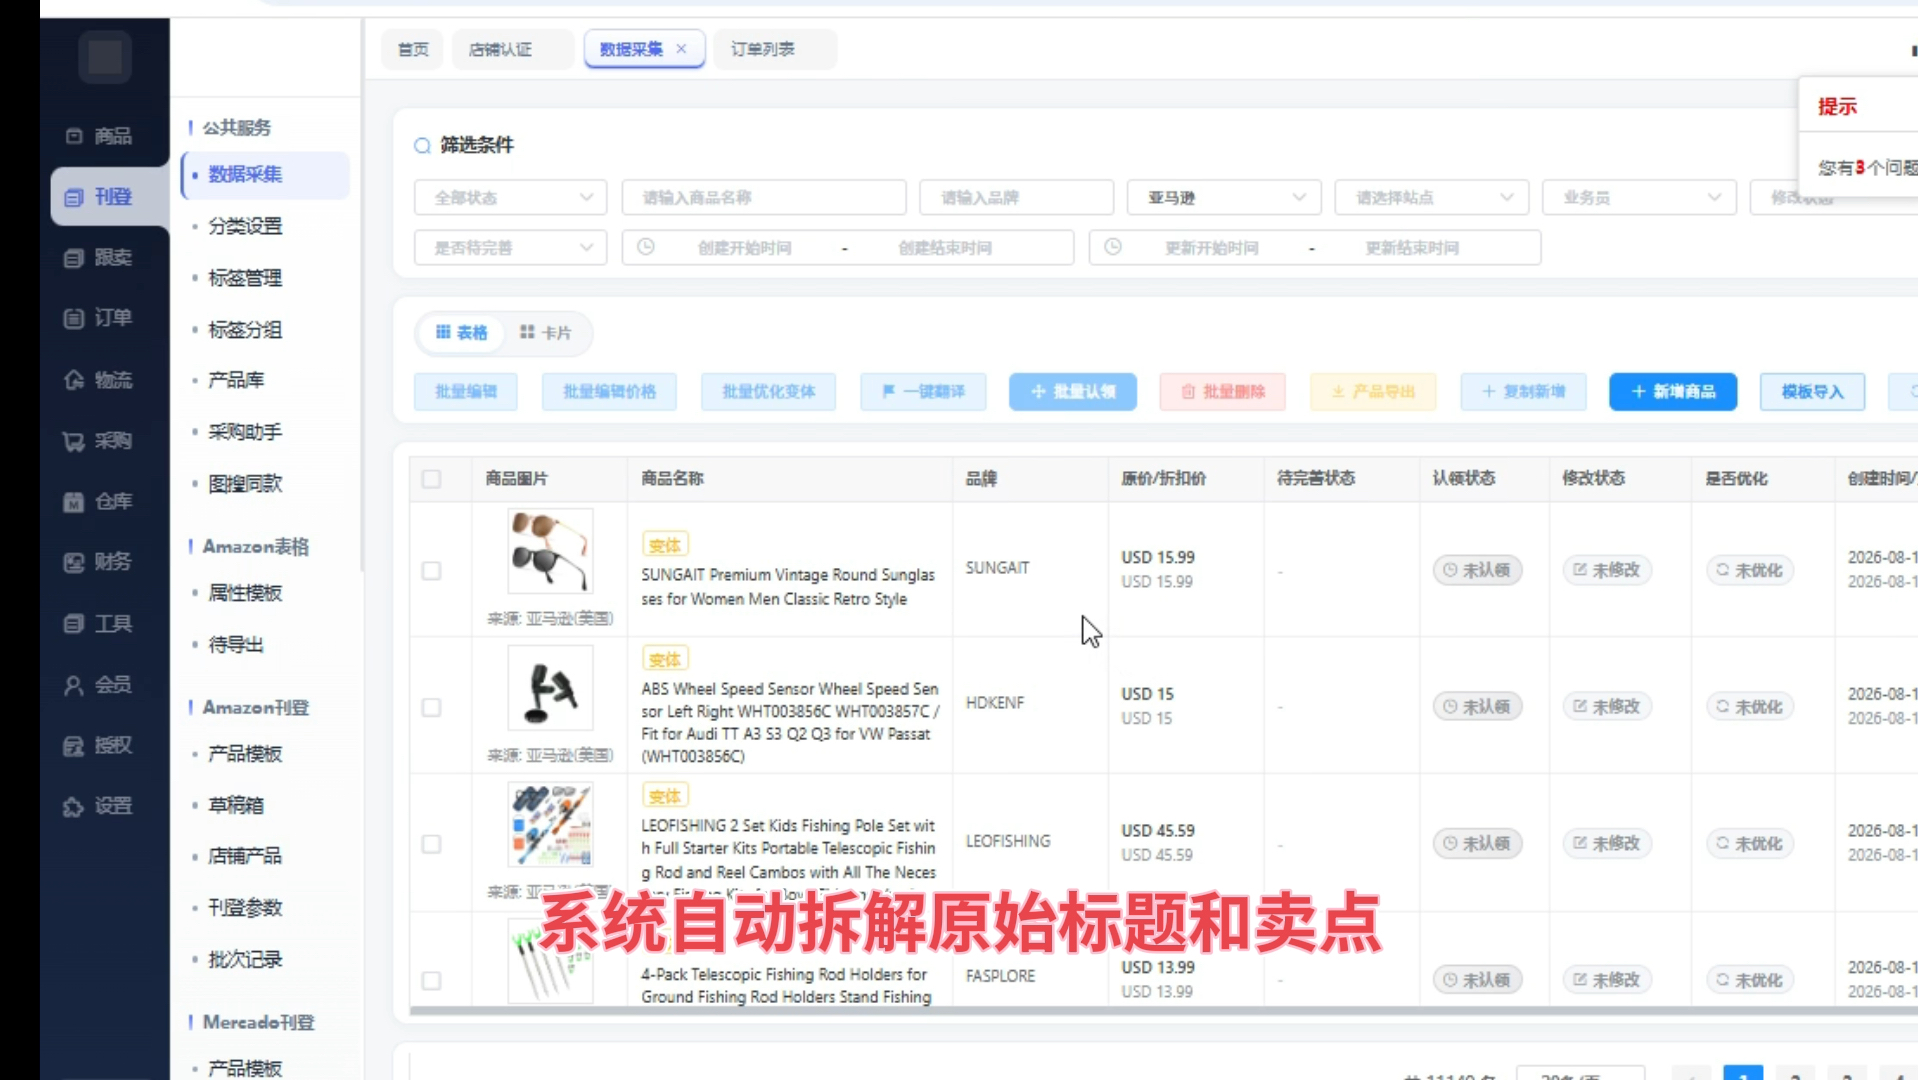
Task: Expand the 业务员 dropdown
Action: [x=1639, y=198]
